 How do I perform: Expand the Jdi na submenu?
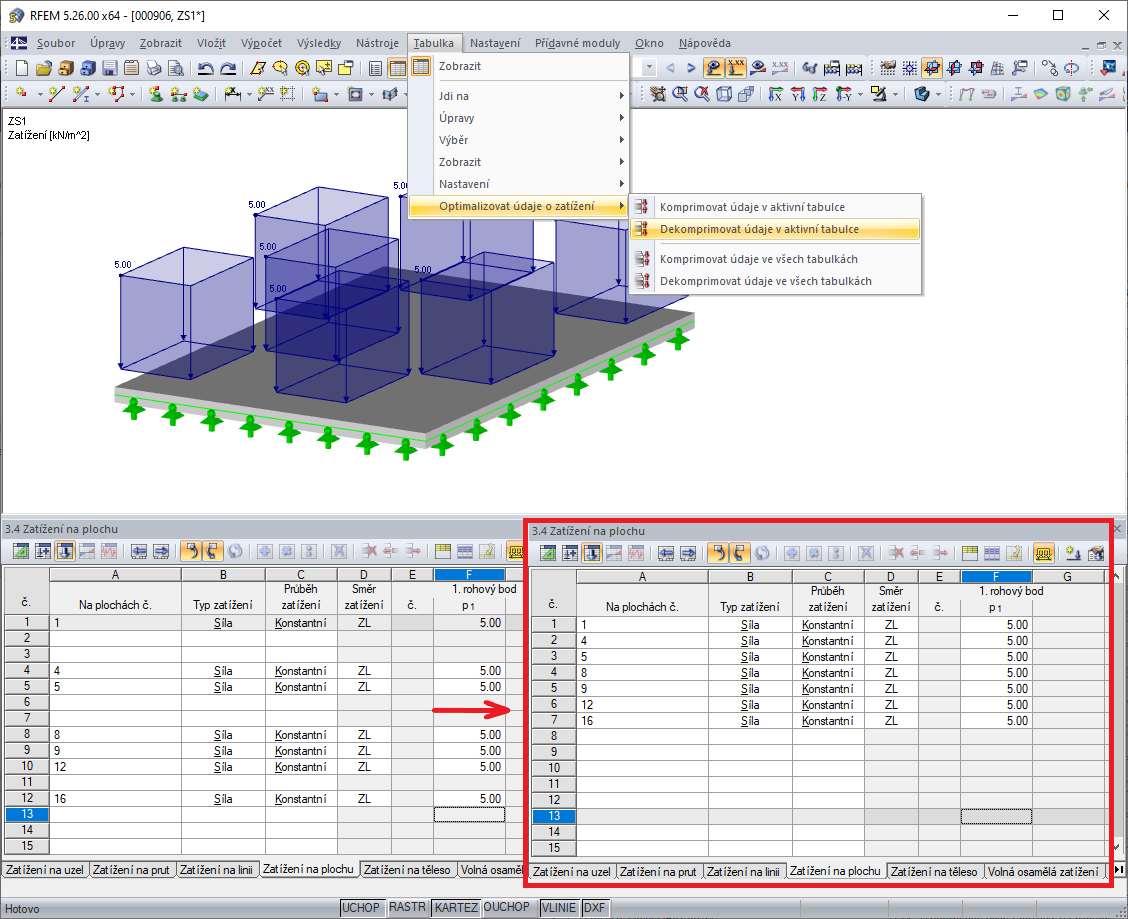[519, 96]
